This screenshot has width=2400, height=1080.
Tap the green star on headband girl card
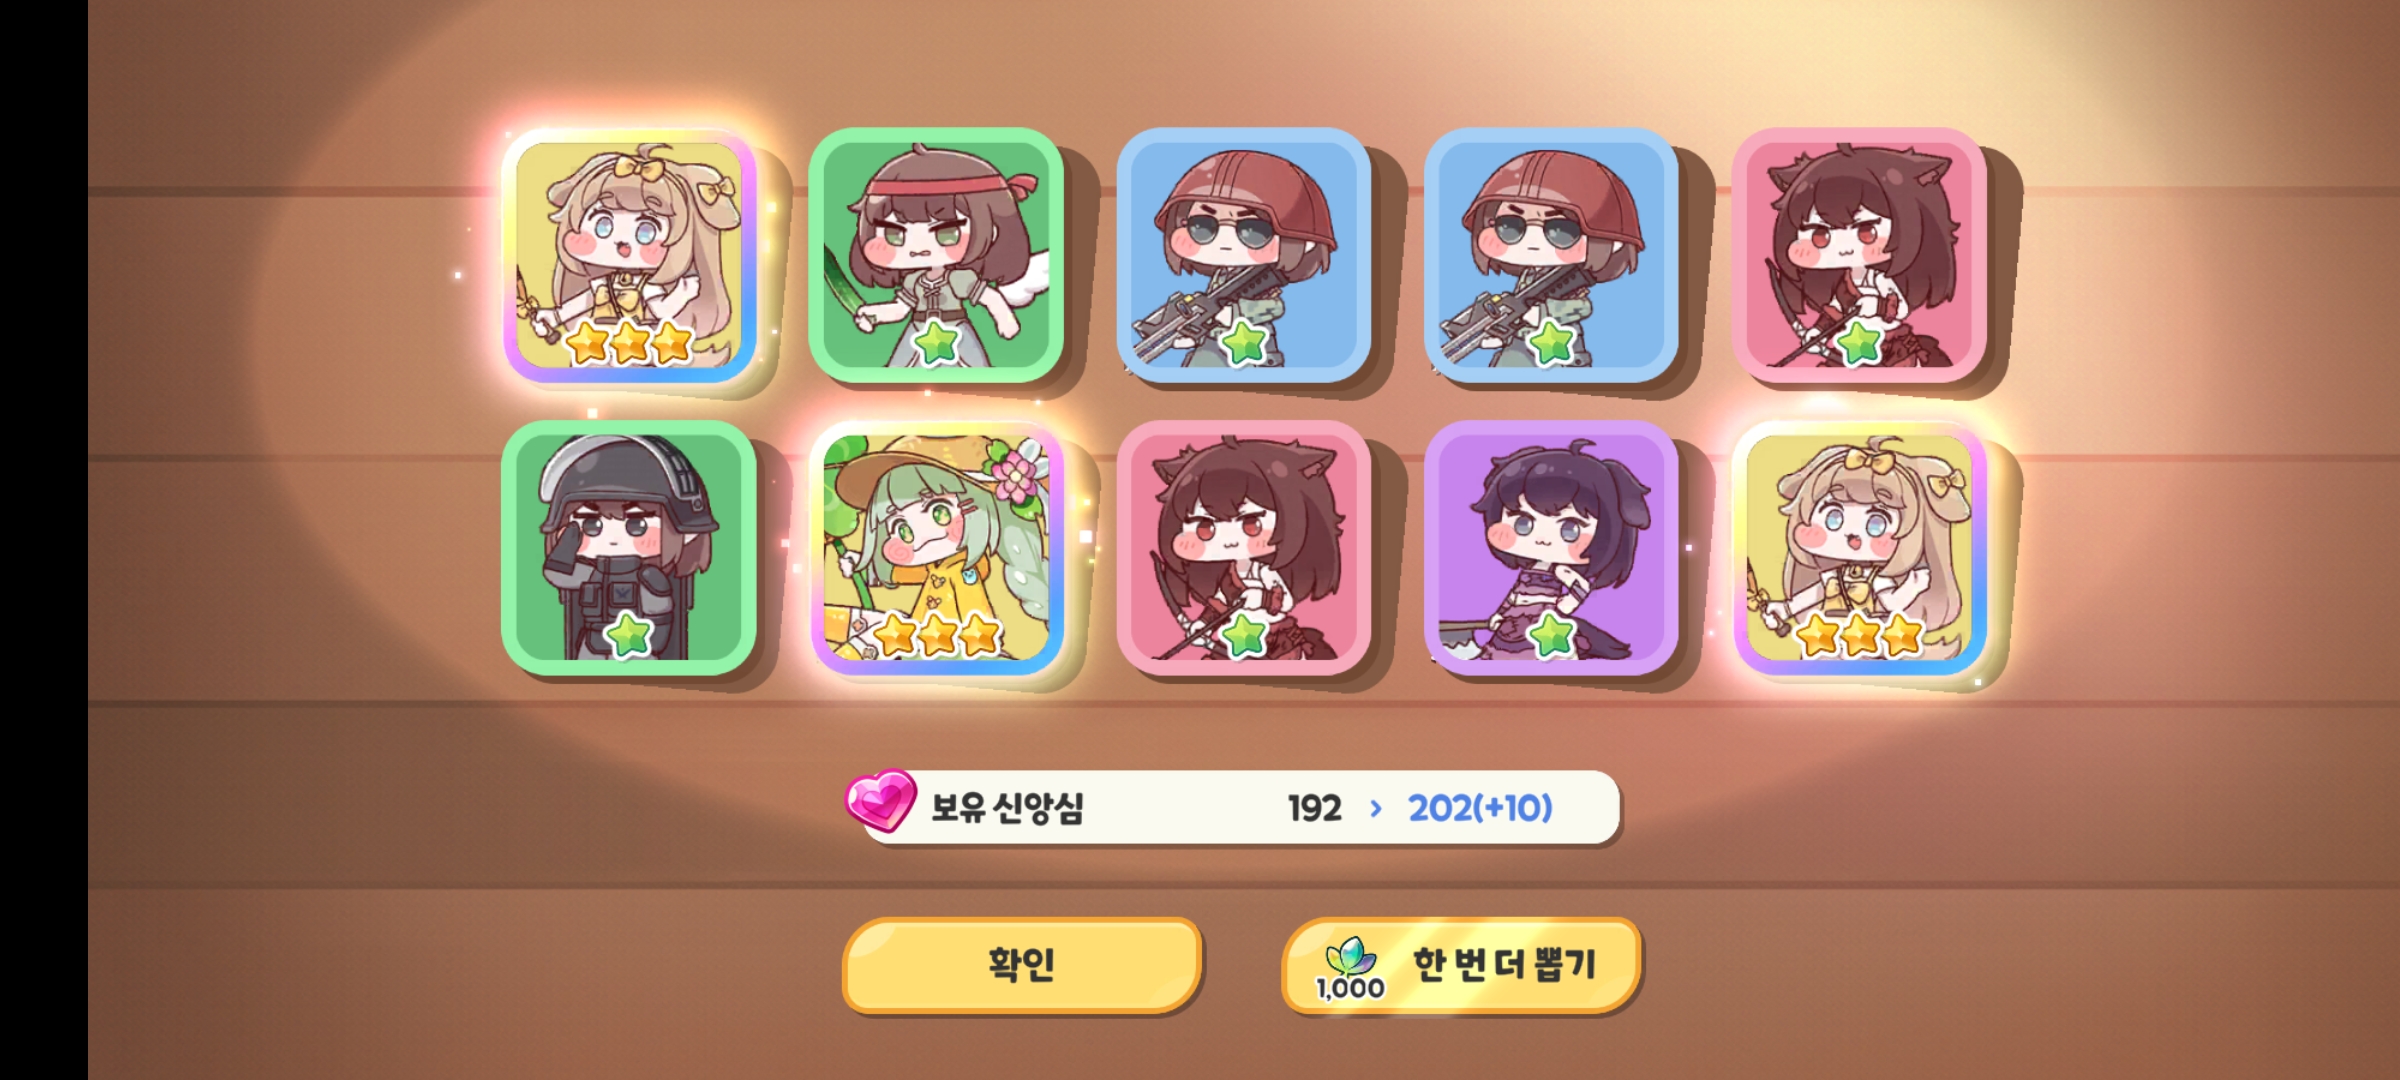937,343
